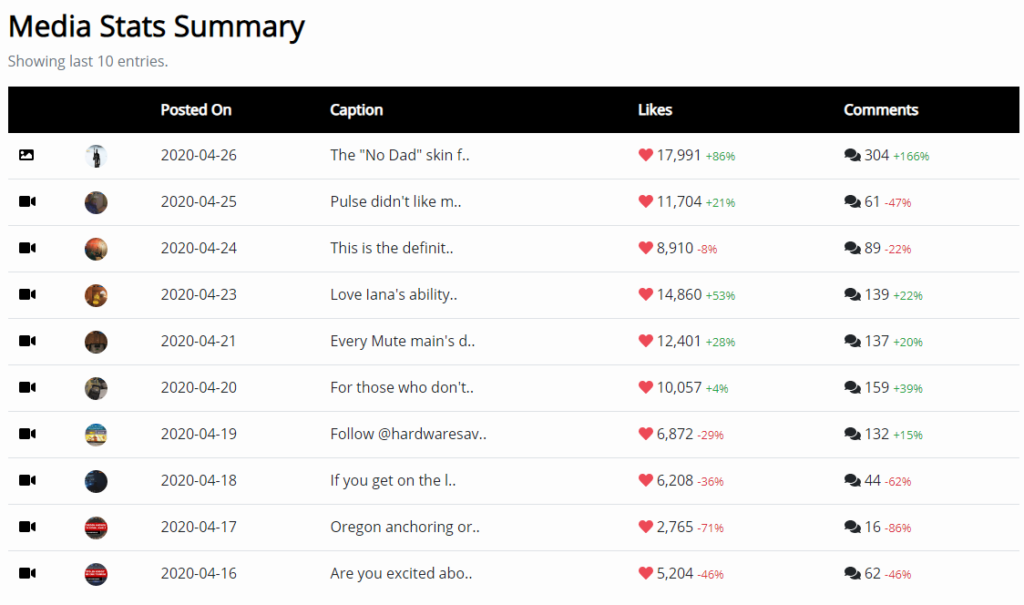This screenshot has width=1024, height=605.
Task: Click the Comments column header
Action: (x=881, y=110)
